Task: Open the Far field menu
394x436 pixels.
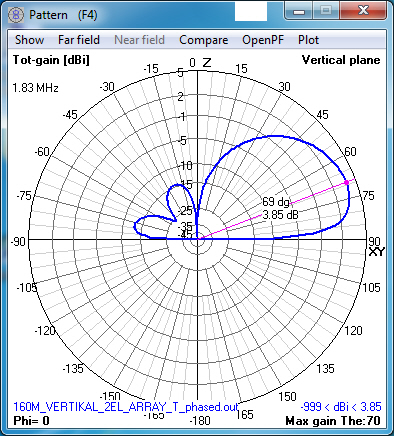Action: click(79, 40)
